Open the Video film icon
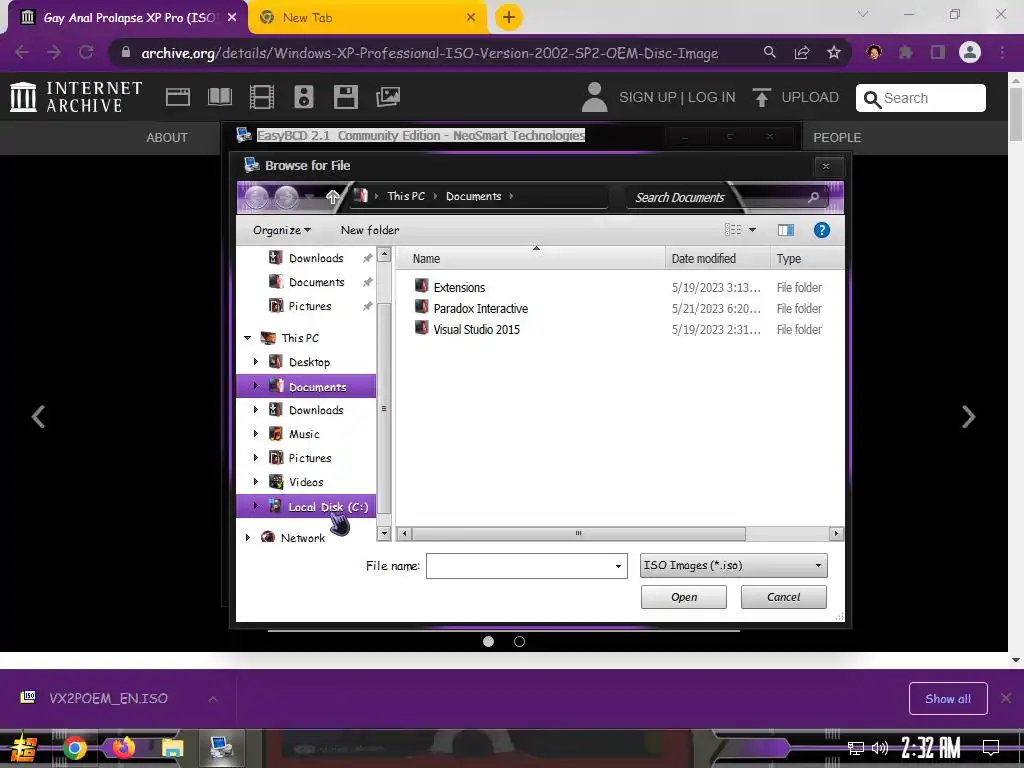The image size is (1024, 768). 261,97
